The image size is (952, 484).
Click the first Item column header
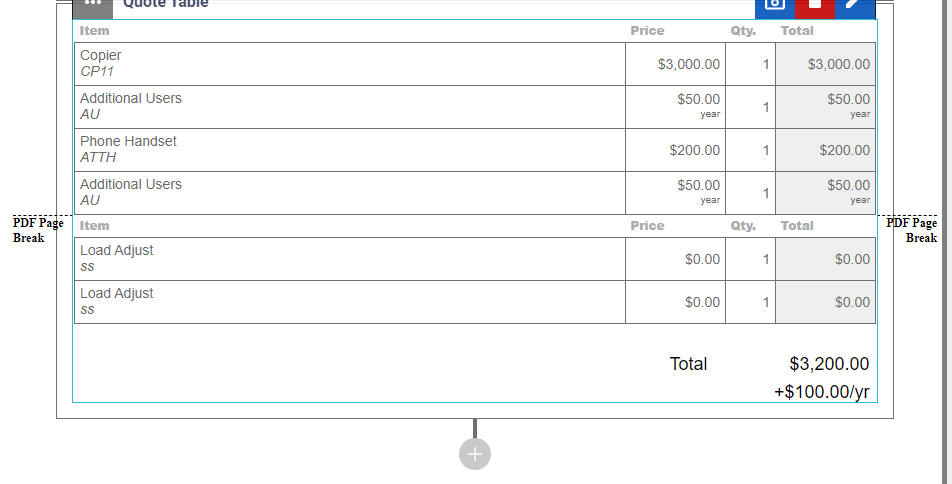tap(94, 30)
